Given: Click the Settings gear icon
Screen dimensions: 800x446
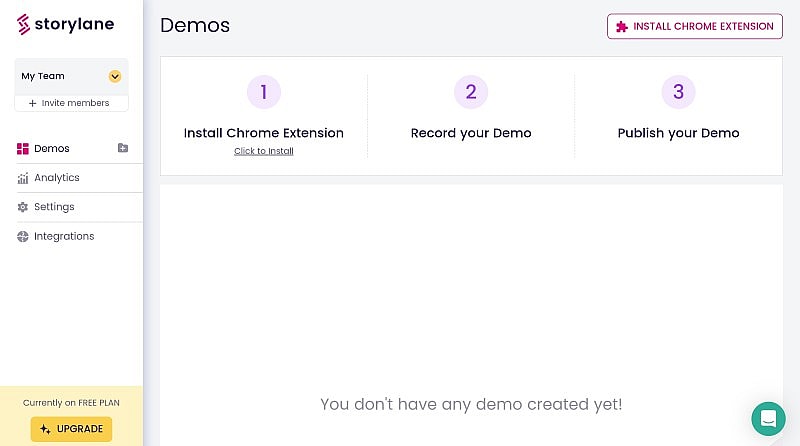Looking at the screenshot, I should tap(23, 207).
